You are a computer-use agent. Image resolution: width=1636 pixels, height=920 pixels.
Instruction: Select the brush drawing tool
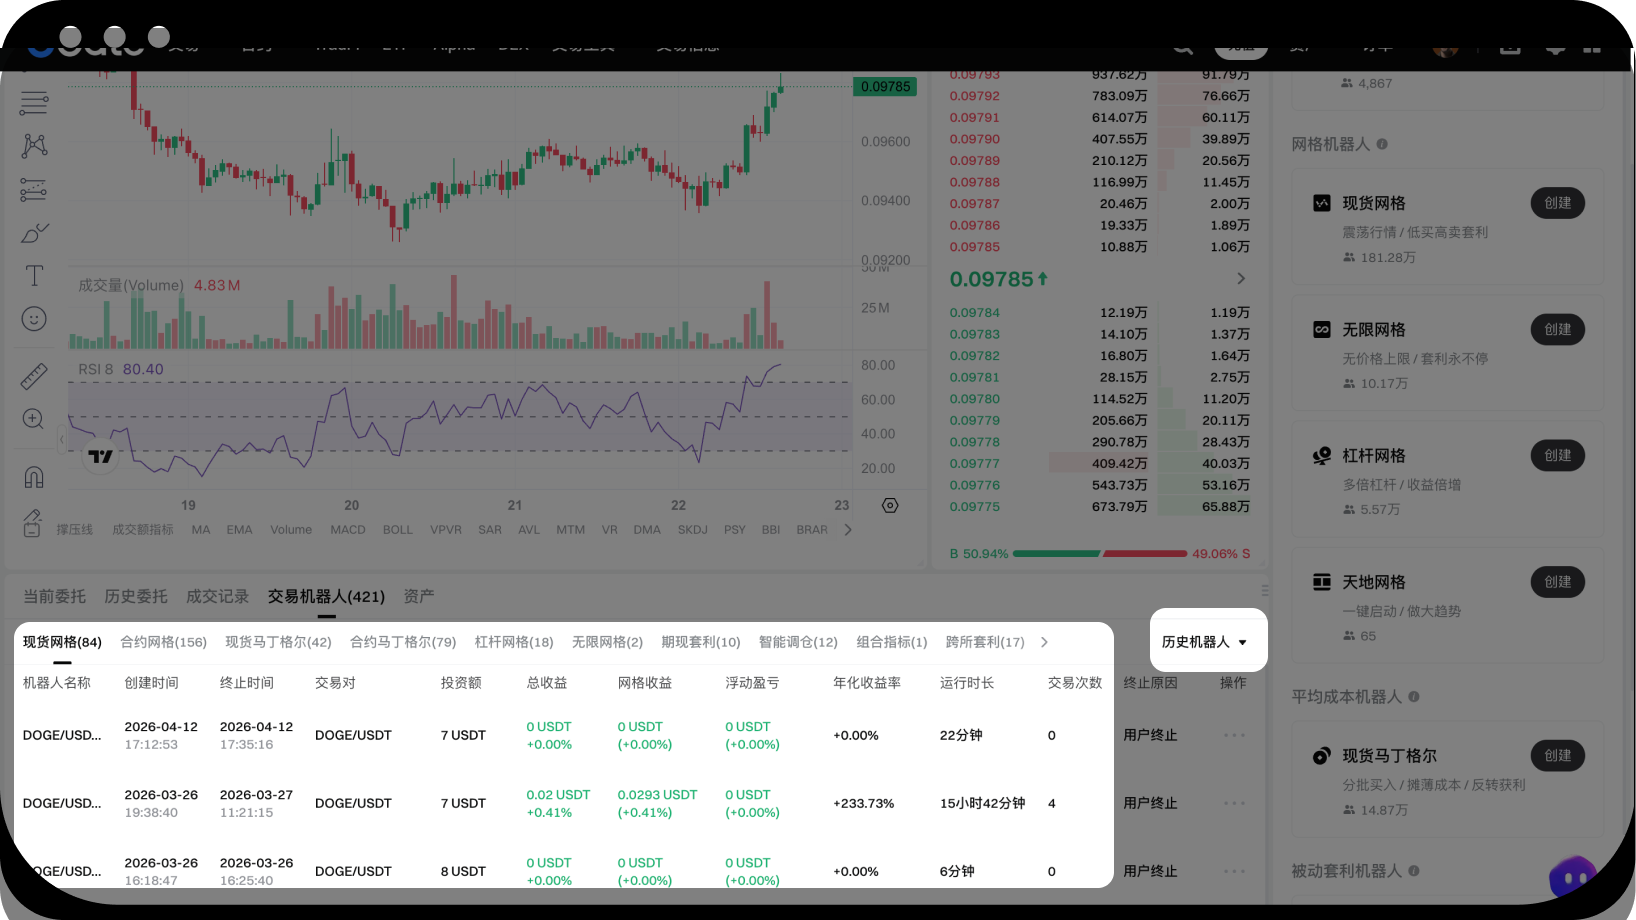34,233
